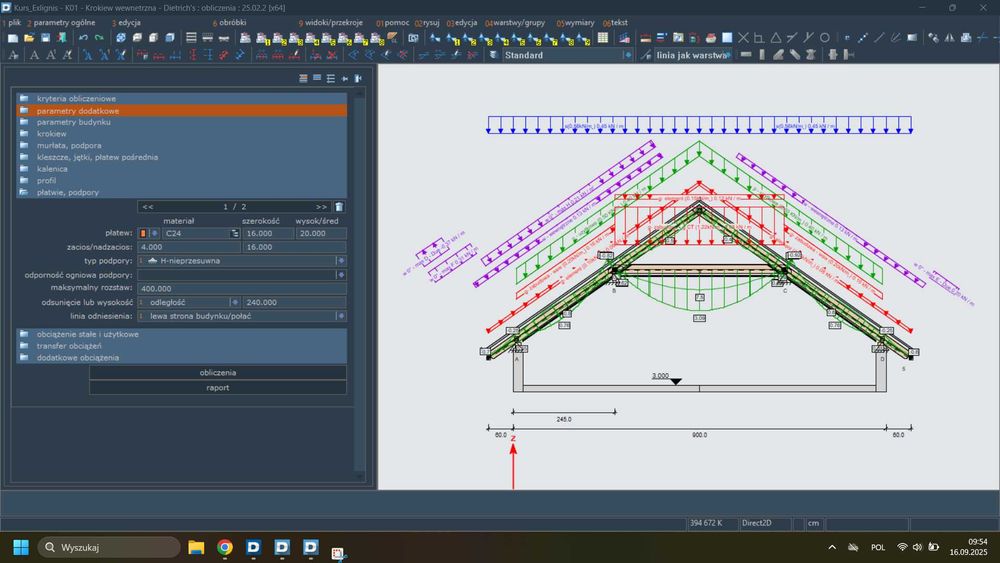Delete current purlin with trash icon
The height and width of the screenshot is (563, 1000).
pos(339,206)
